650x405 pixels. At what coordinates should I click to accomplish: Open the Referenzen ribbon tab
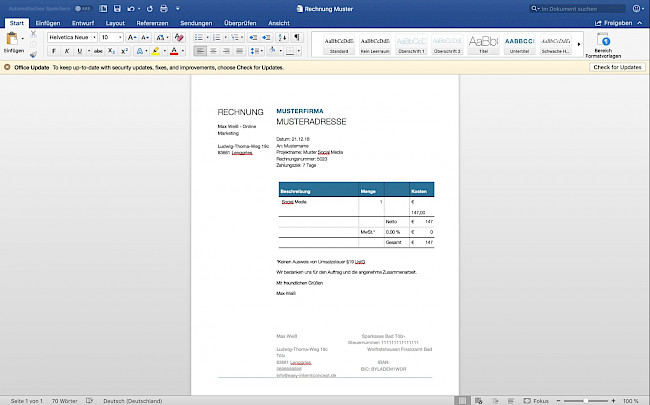click(x=152, y=22)
